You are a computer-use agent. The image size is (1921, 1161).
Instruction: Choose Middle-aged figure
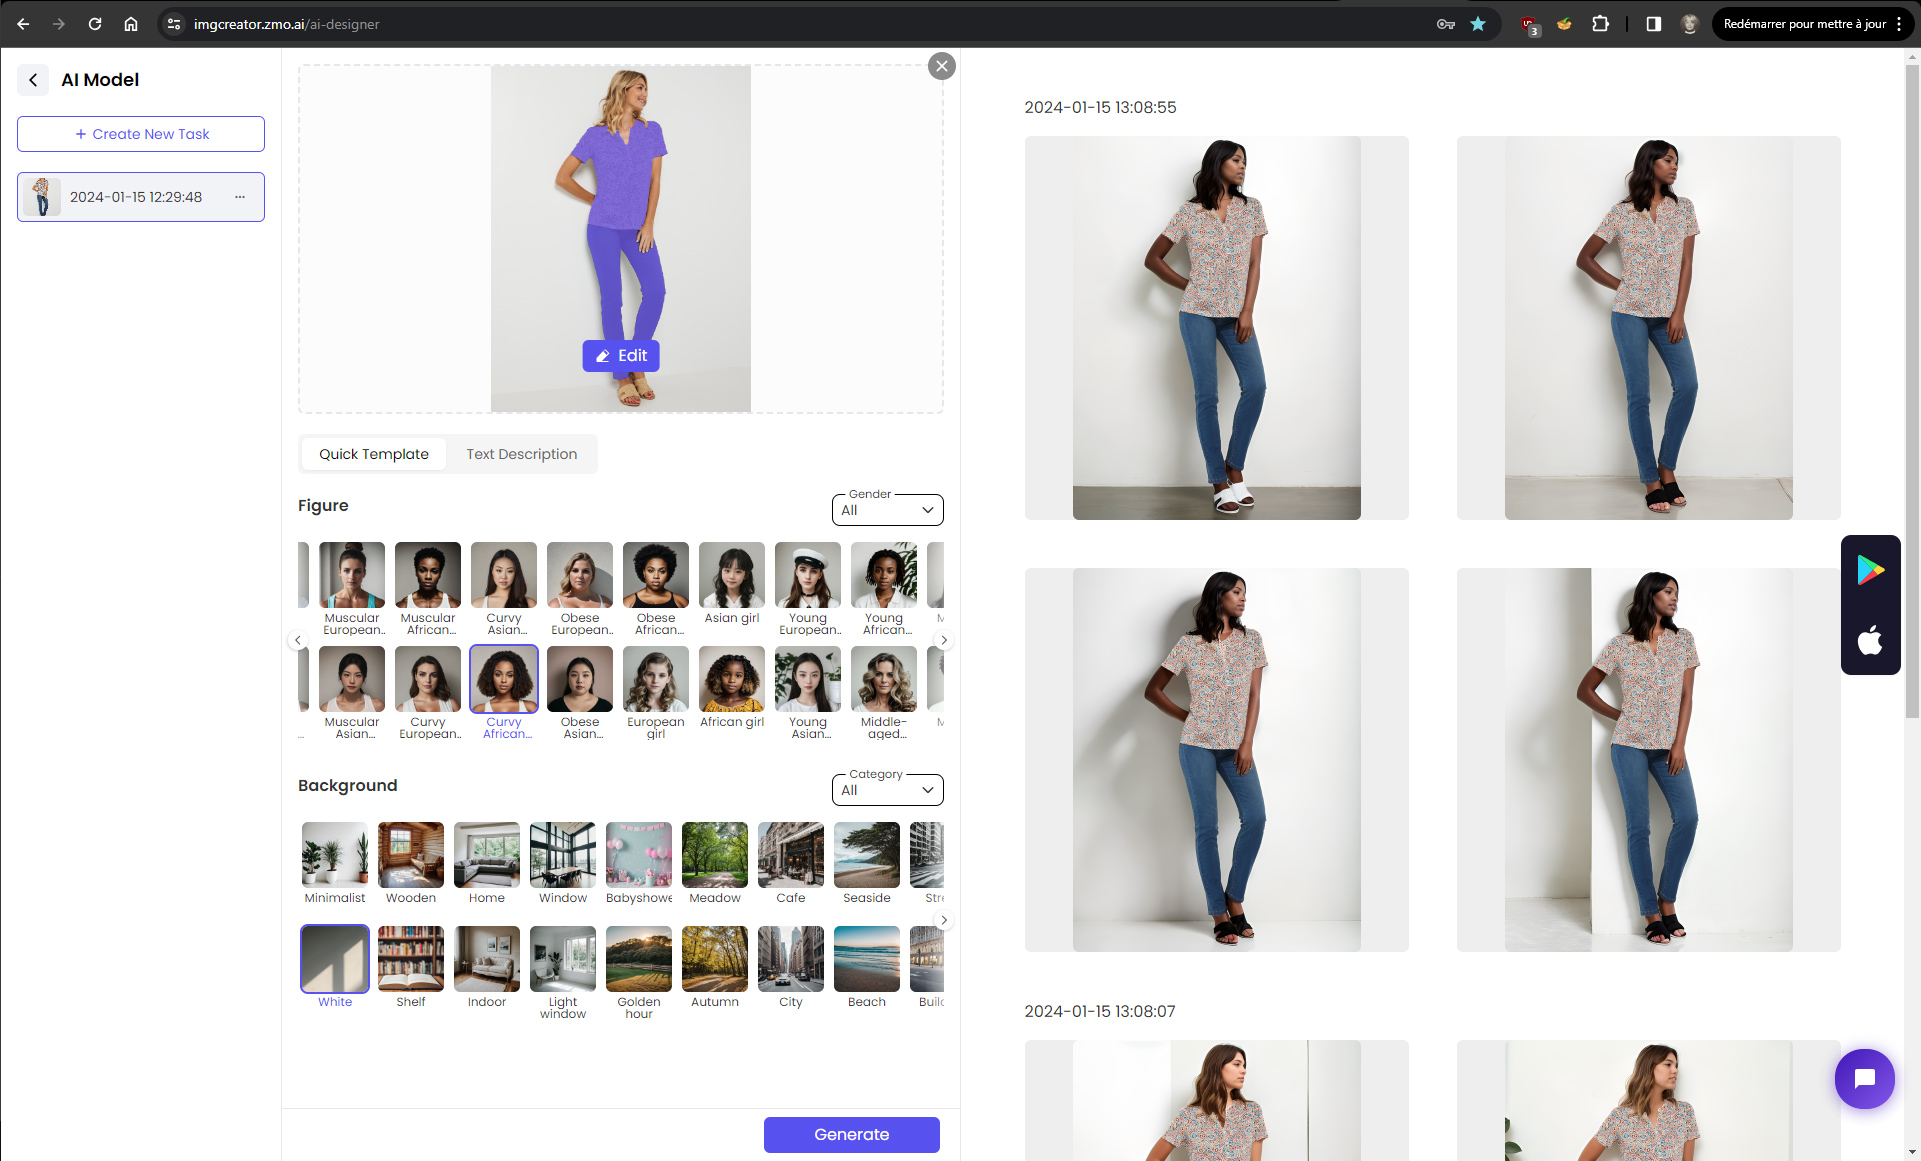tap(884, 693)
